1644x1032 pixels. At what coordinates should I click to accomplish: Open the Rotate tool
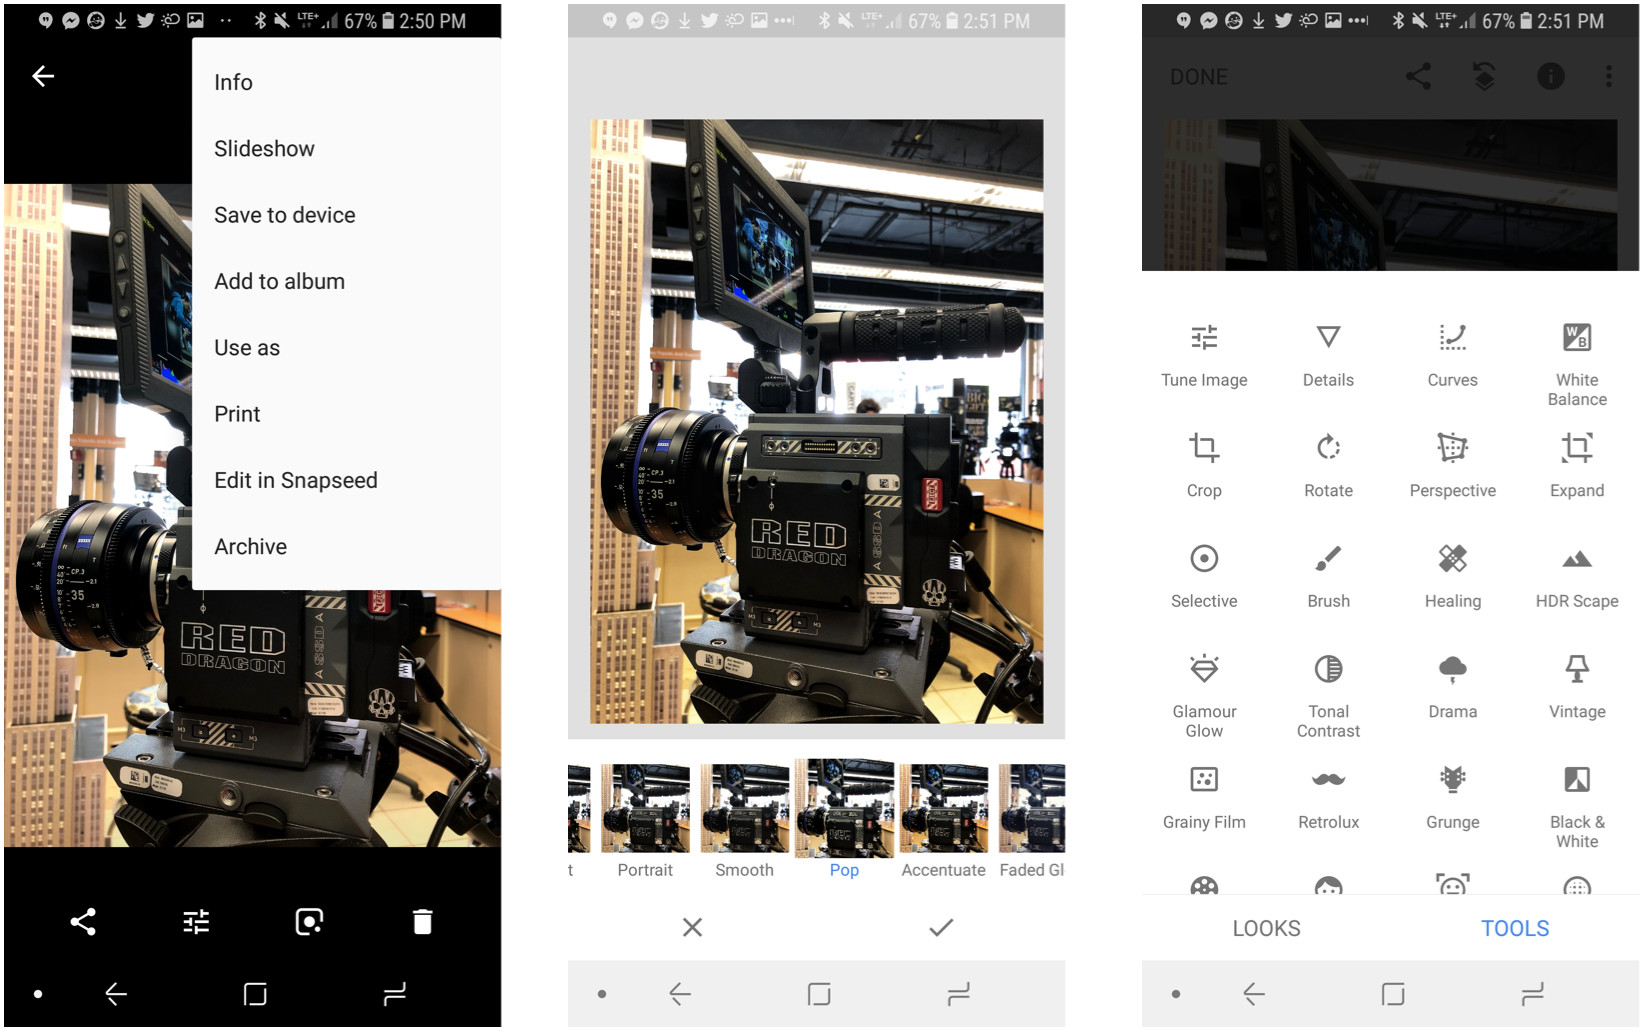point(1328,466)
